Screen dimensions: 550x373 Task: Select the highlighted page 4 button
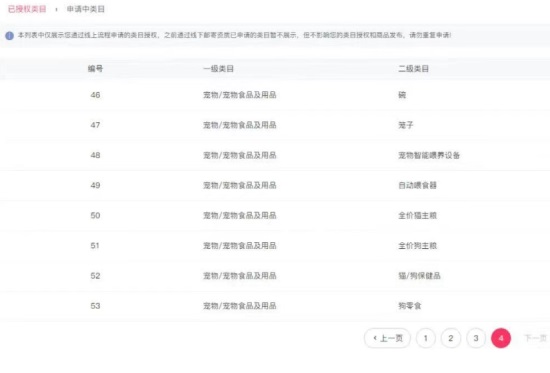click(x=501, y=338)
